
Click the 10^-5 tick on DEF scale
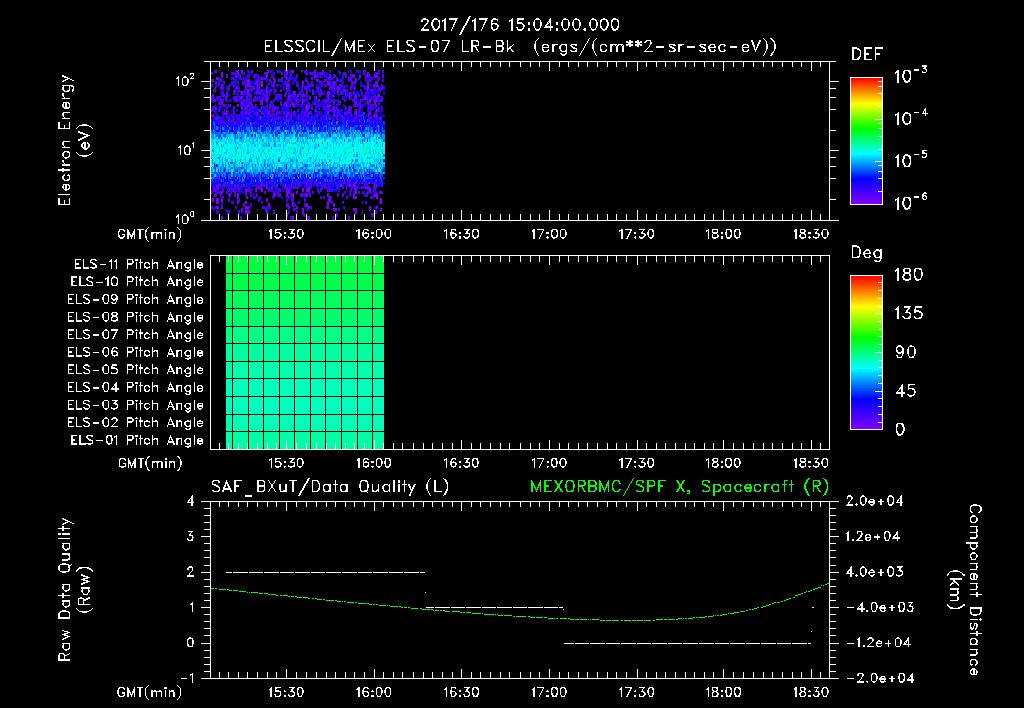[910, 160]
